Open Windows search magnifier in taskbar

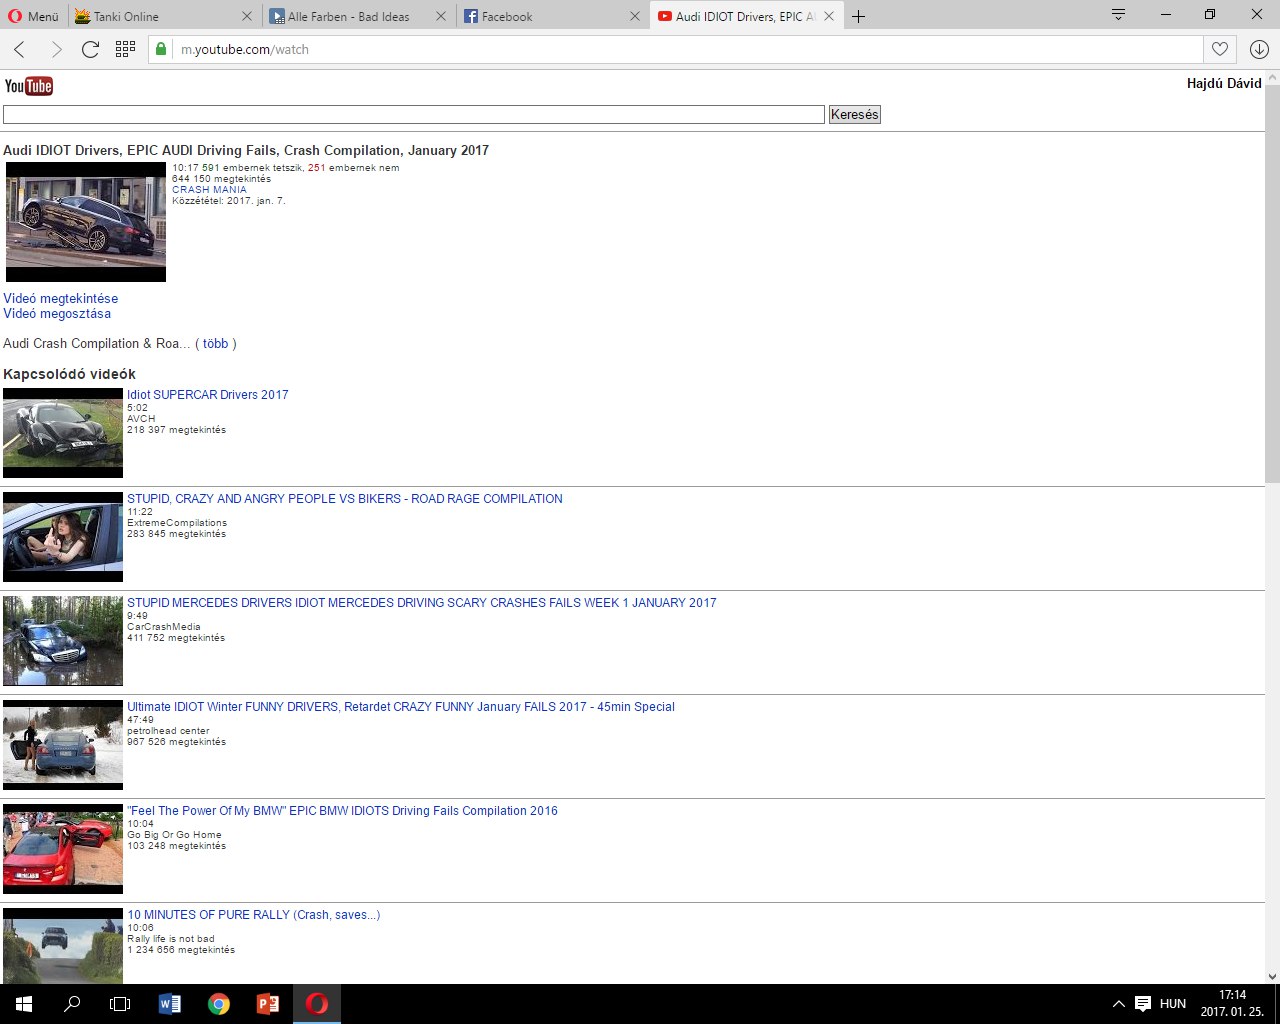72,1004
